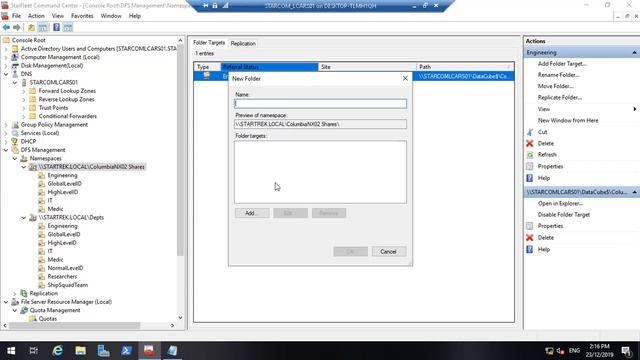Click the Delete icon under Engineering actions

coord(529,143)
